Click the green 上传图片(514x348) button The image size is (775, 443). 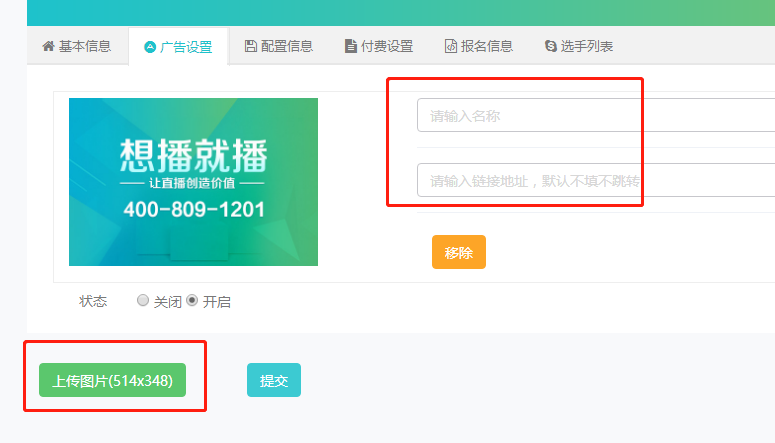[x=113, y=380]
